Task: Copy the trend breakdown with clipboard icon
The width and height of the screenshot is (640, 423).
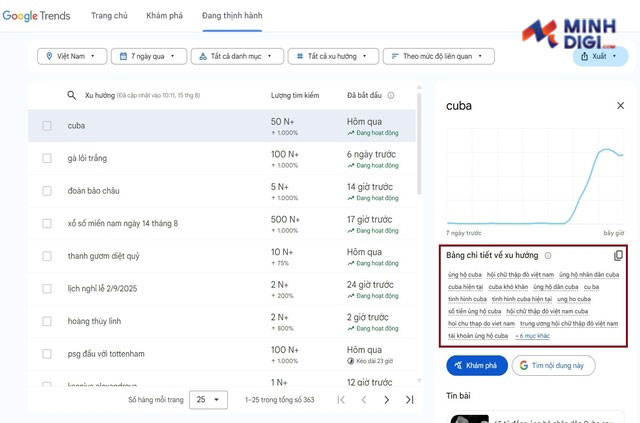Action: (618, 256)
